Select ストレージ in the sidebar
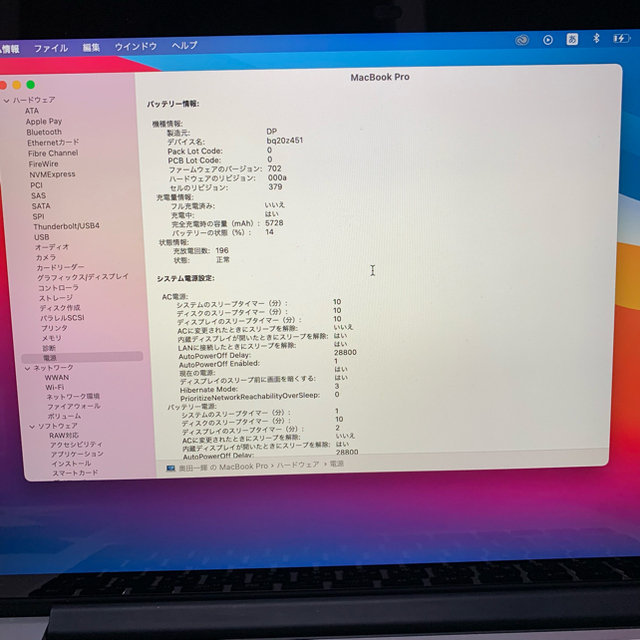Image resolution: width=640 pixels, height=640 pixels. (56, 298)
